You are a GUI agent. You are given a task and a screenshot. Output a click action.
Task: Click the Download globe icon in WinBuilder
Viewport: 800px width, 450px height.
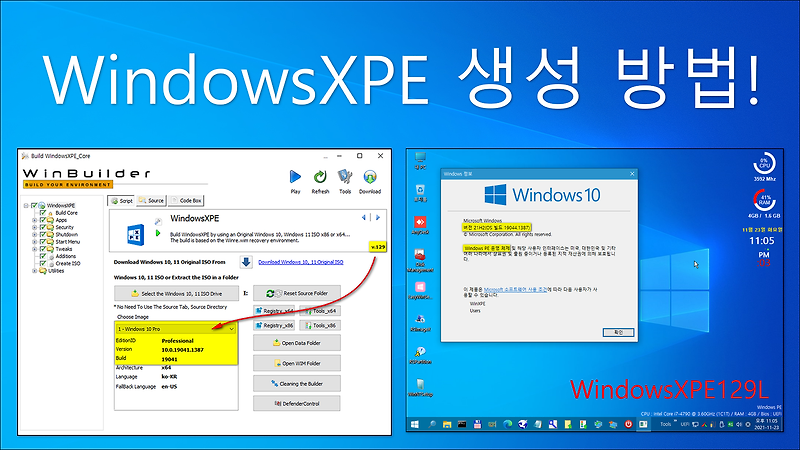(370, 177)
